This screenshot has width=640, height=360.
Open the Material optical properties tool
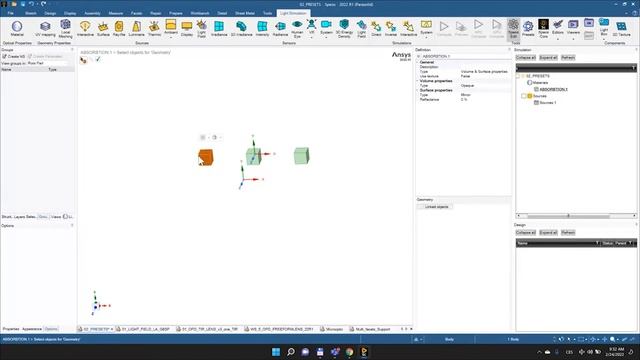pos(17,29)
